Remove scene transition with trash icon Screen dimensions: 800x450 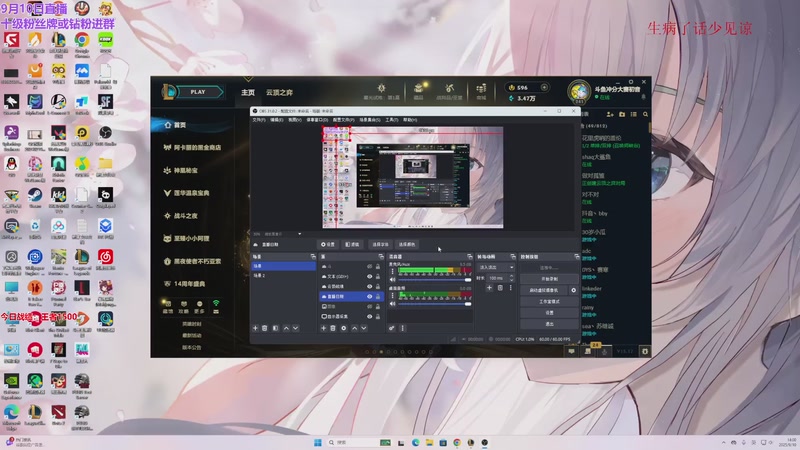point(500,288)
